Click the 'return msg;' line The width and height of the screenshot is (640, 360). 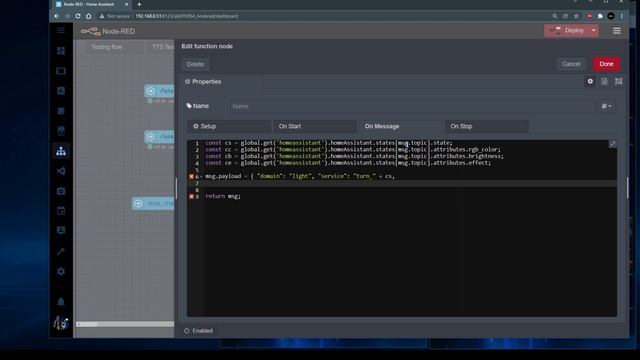coord(223,196)
